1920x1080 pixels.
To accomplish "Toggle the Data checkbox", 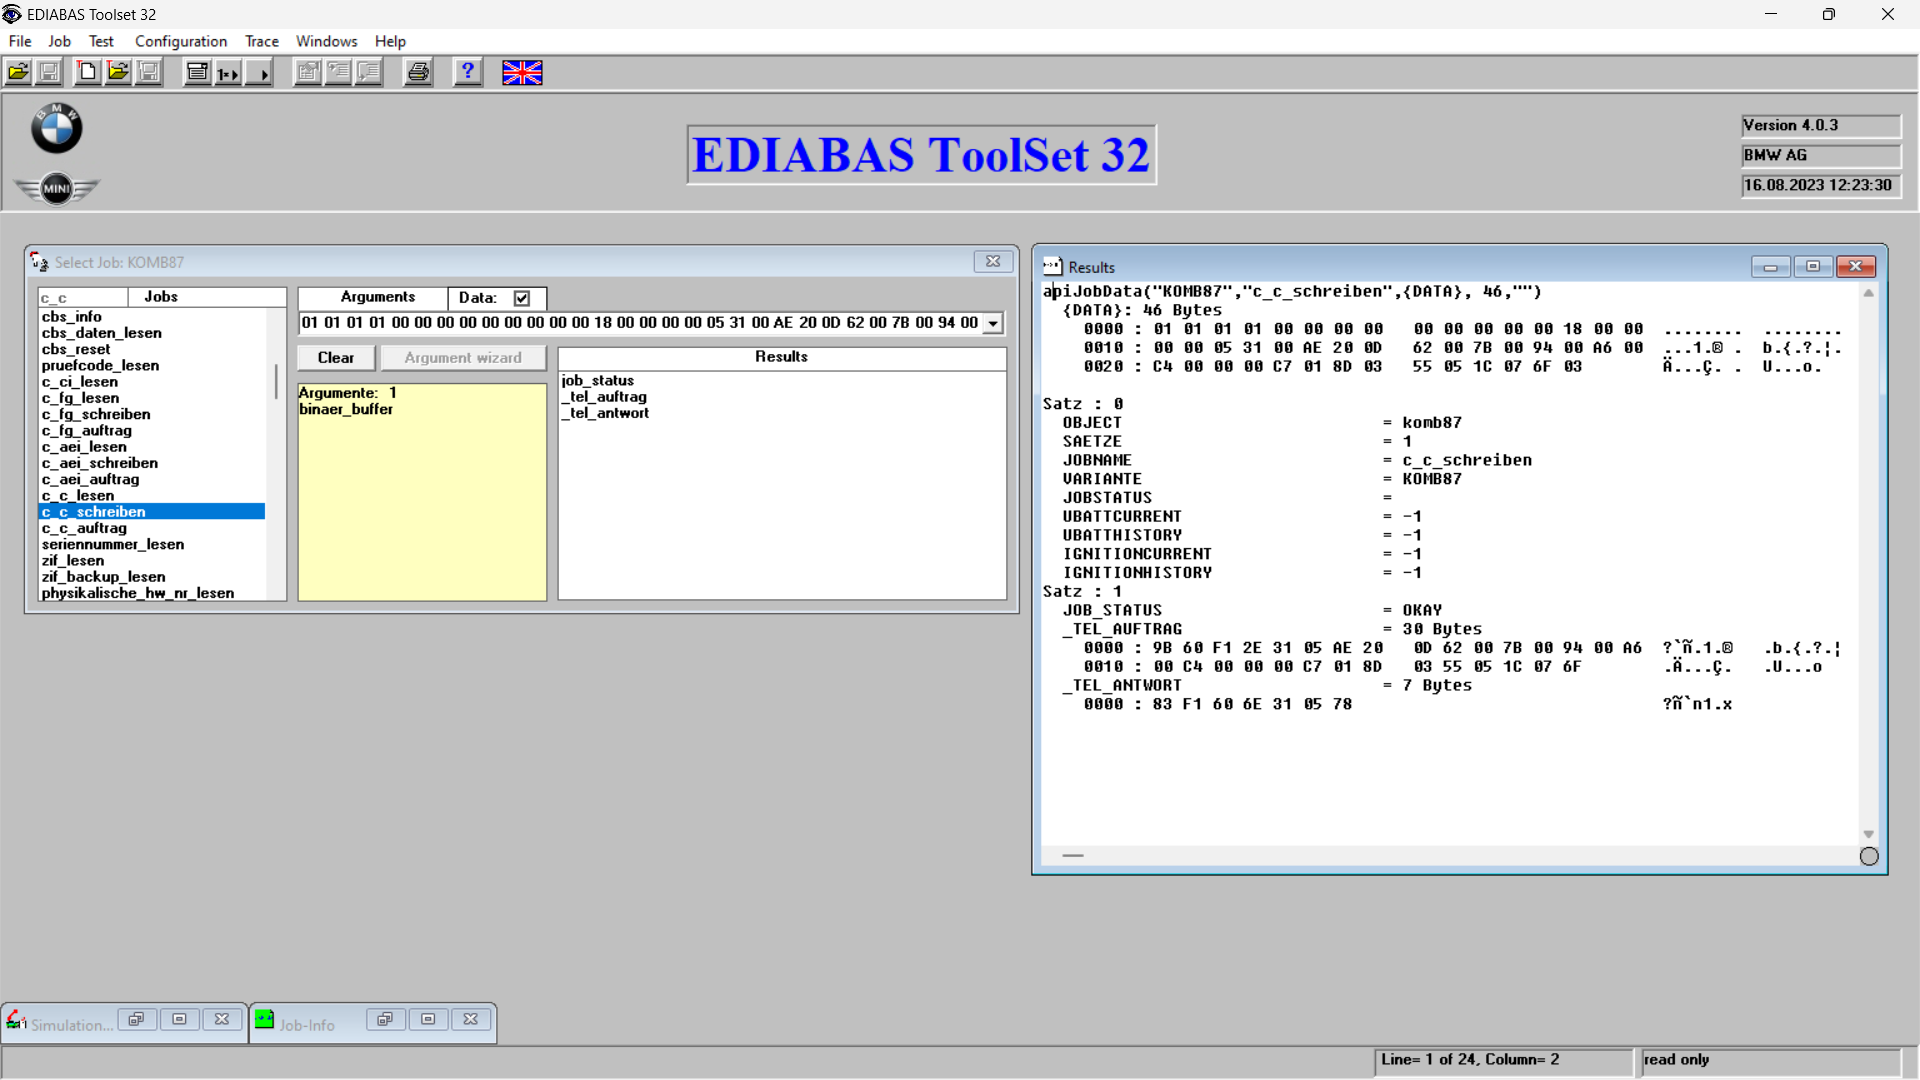I will 522,298.
